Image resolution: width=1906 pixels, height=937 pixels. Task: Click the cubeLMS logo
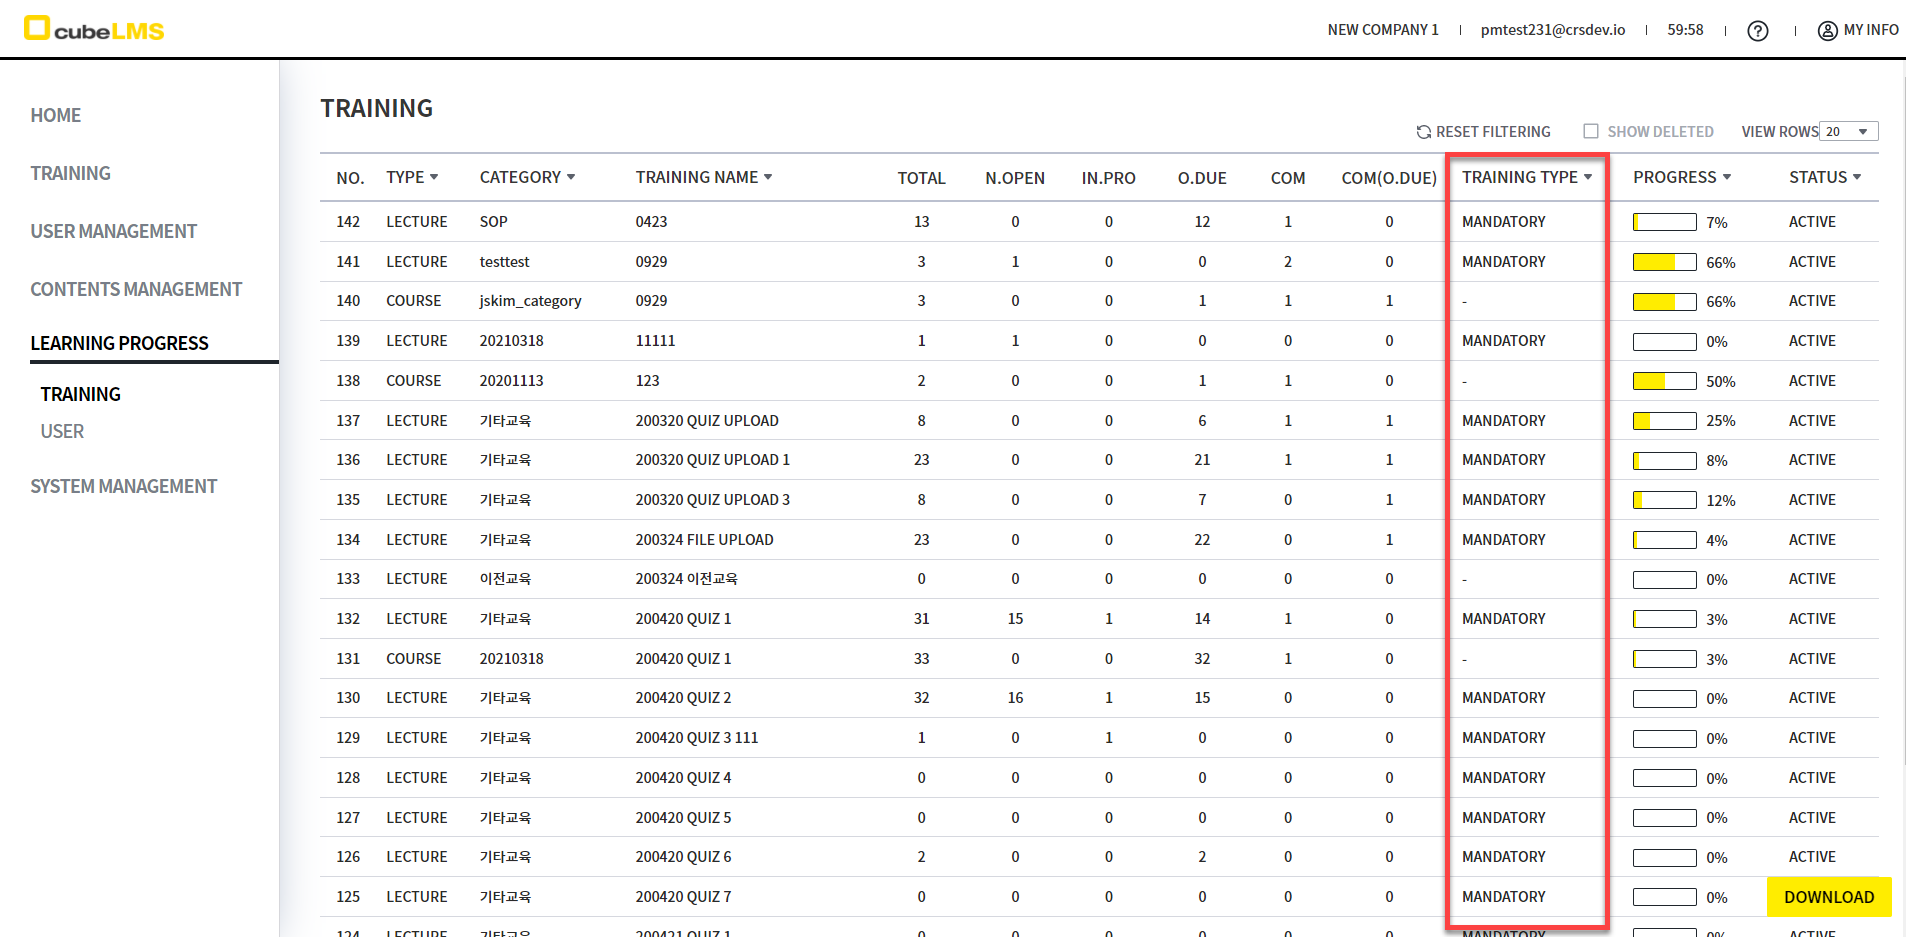(x=94, y=29)
